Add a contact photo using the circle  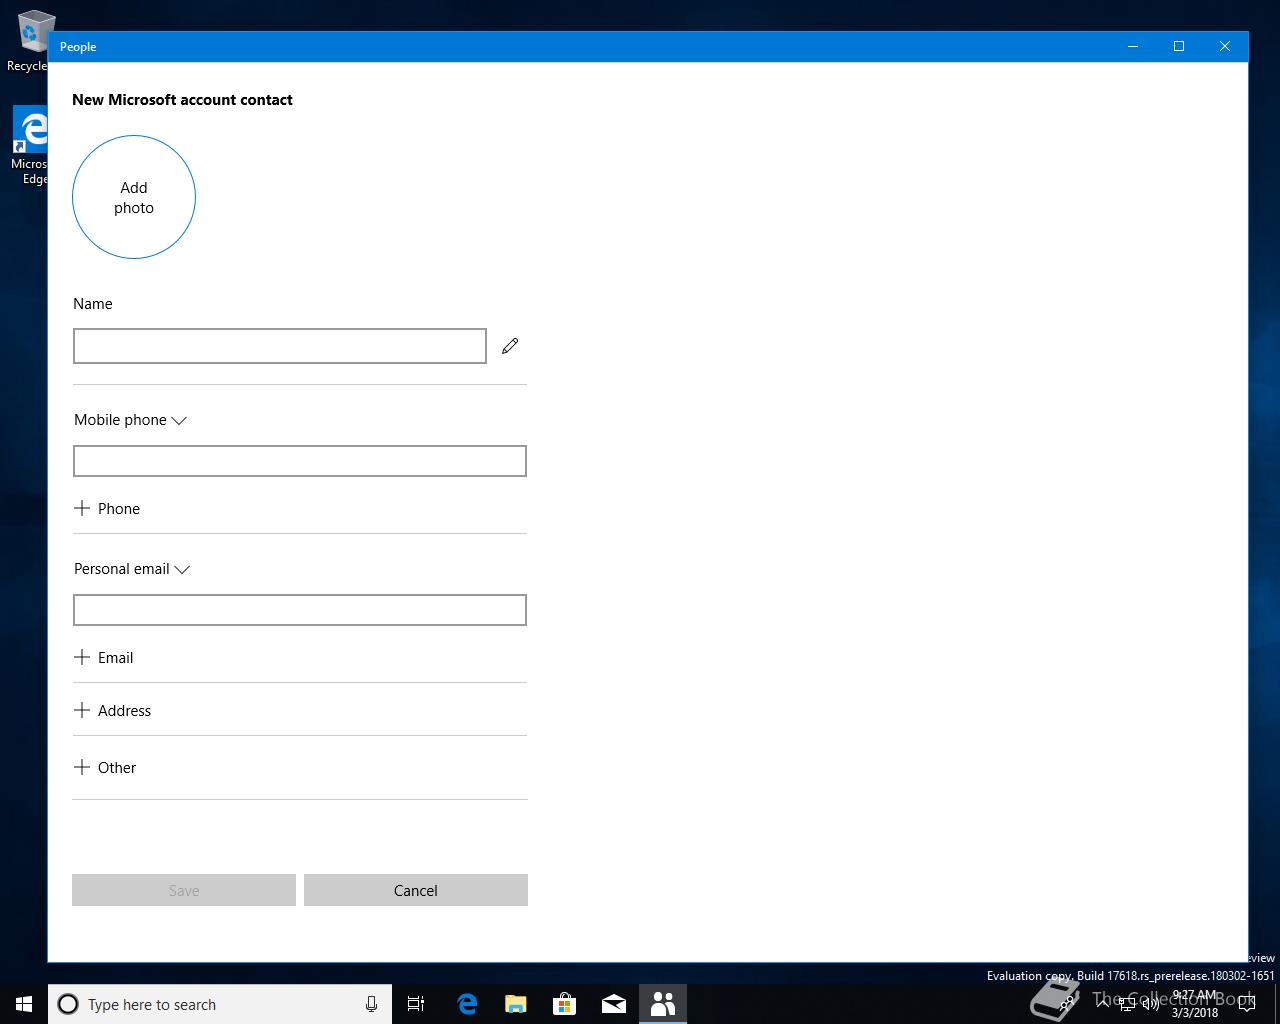134,197
